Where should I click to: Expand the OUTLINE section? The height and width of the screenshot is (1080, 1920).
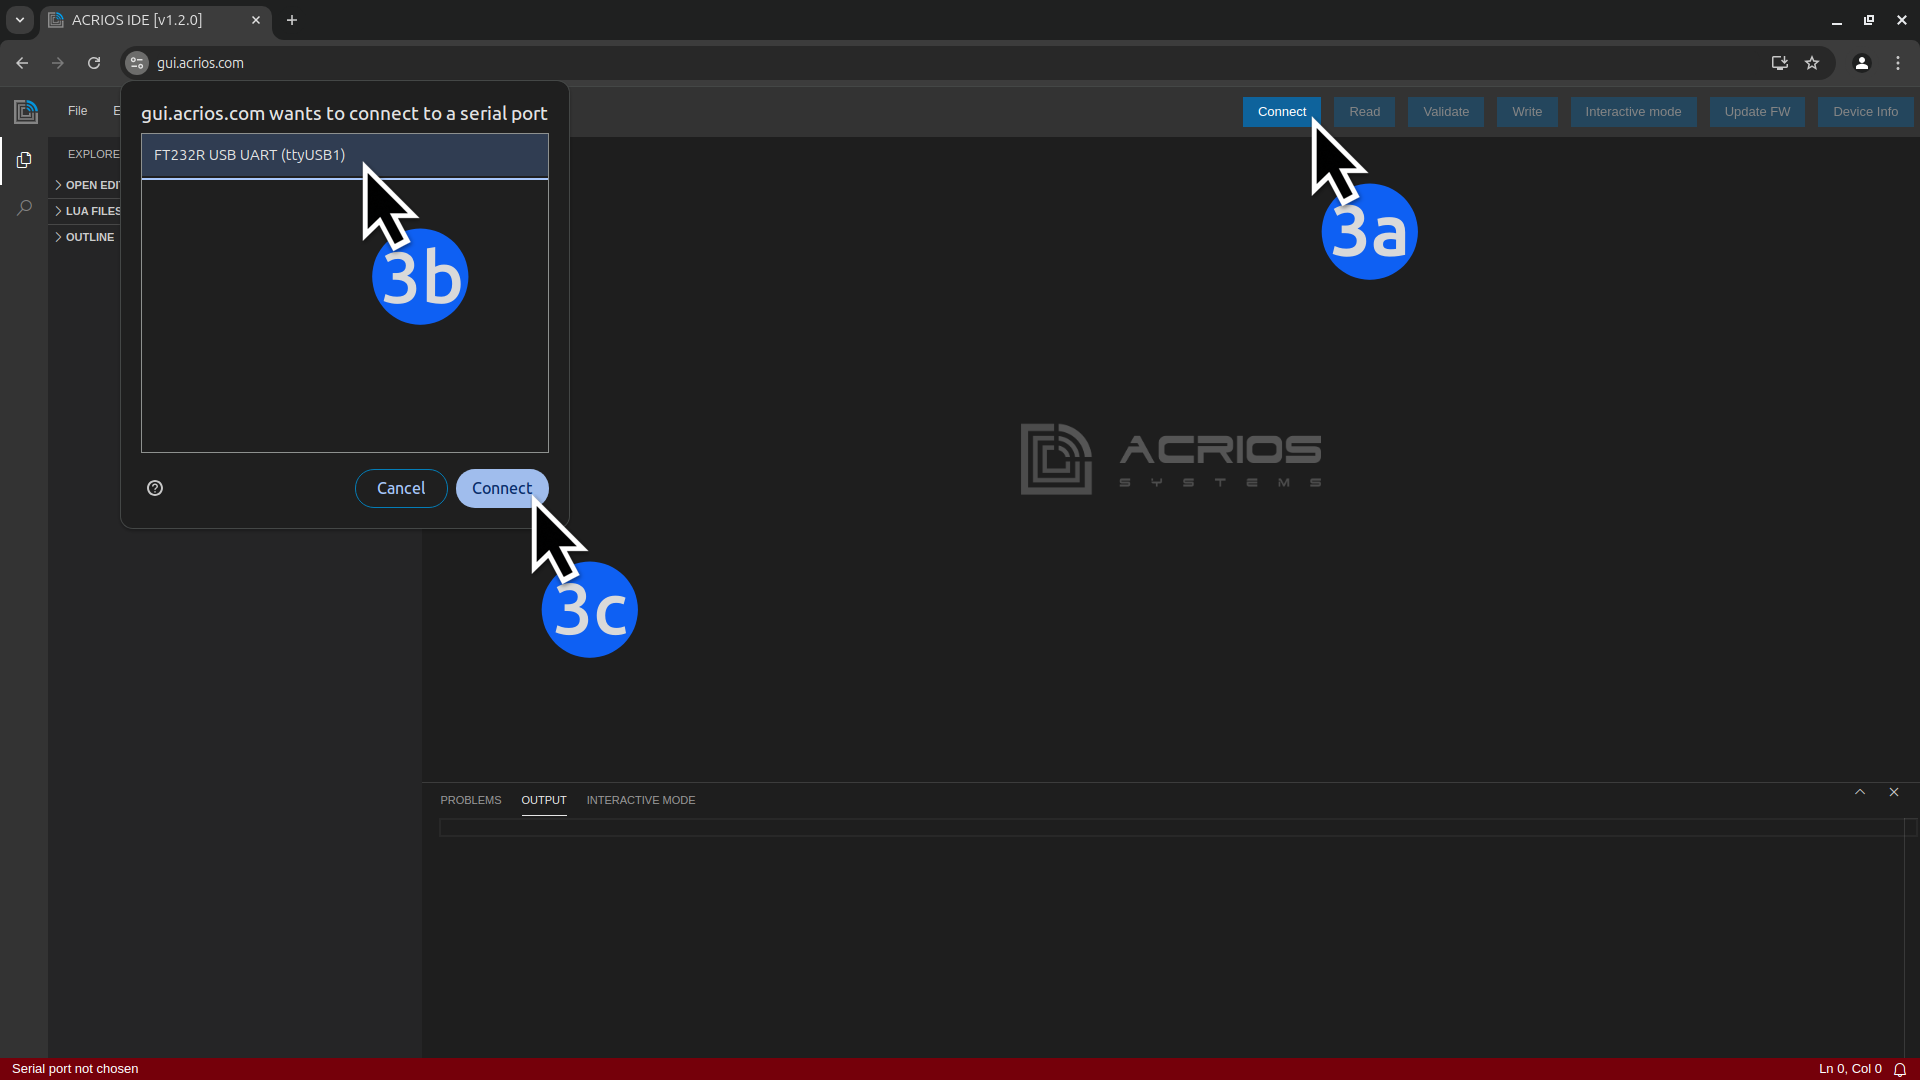(88, 237)
